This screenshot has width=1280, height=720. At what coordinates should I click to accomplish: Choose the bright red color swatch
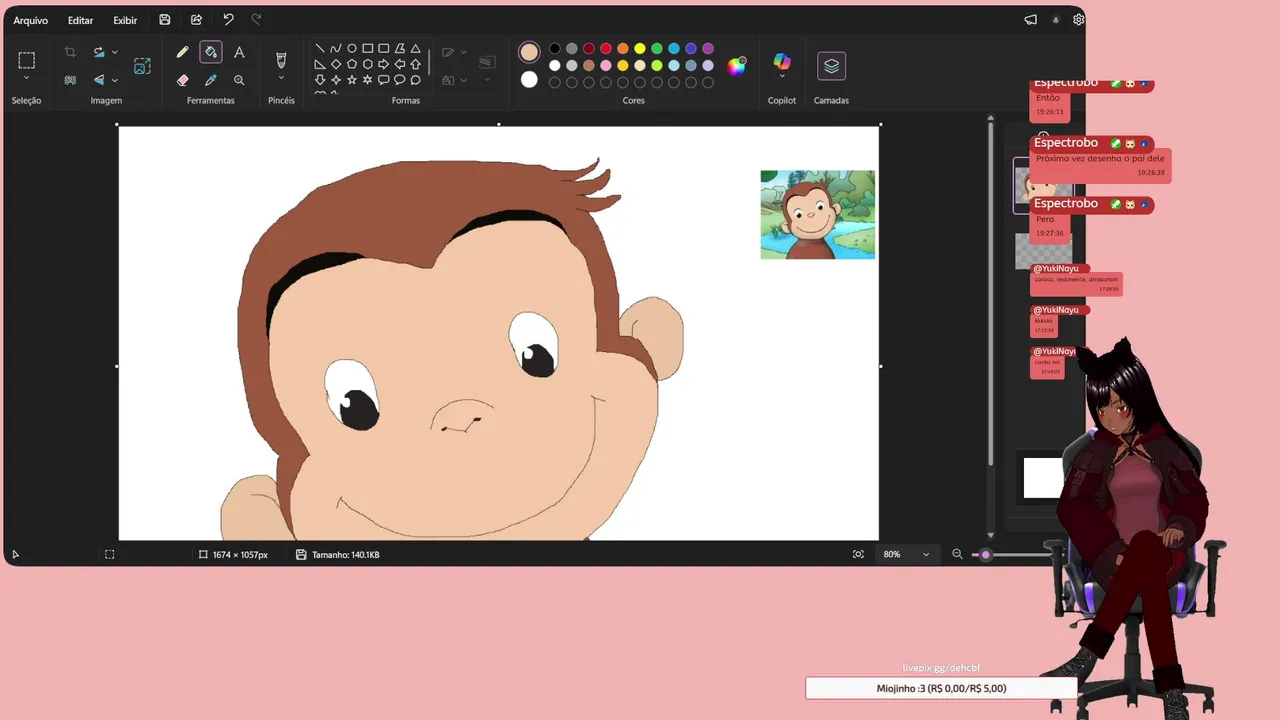[x=606, y=48]
